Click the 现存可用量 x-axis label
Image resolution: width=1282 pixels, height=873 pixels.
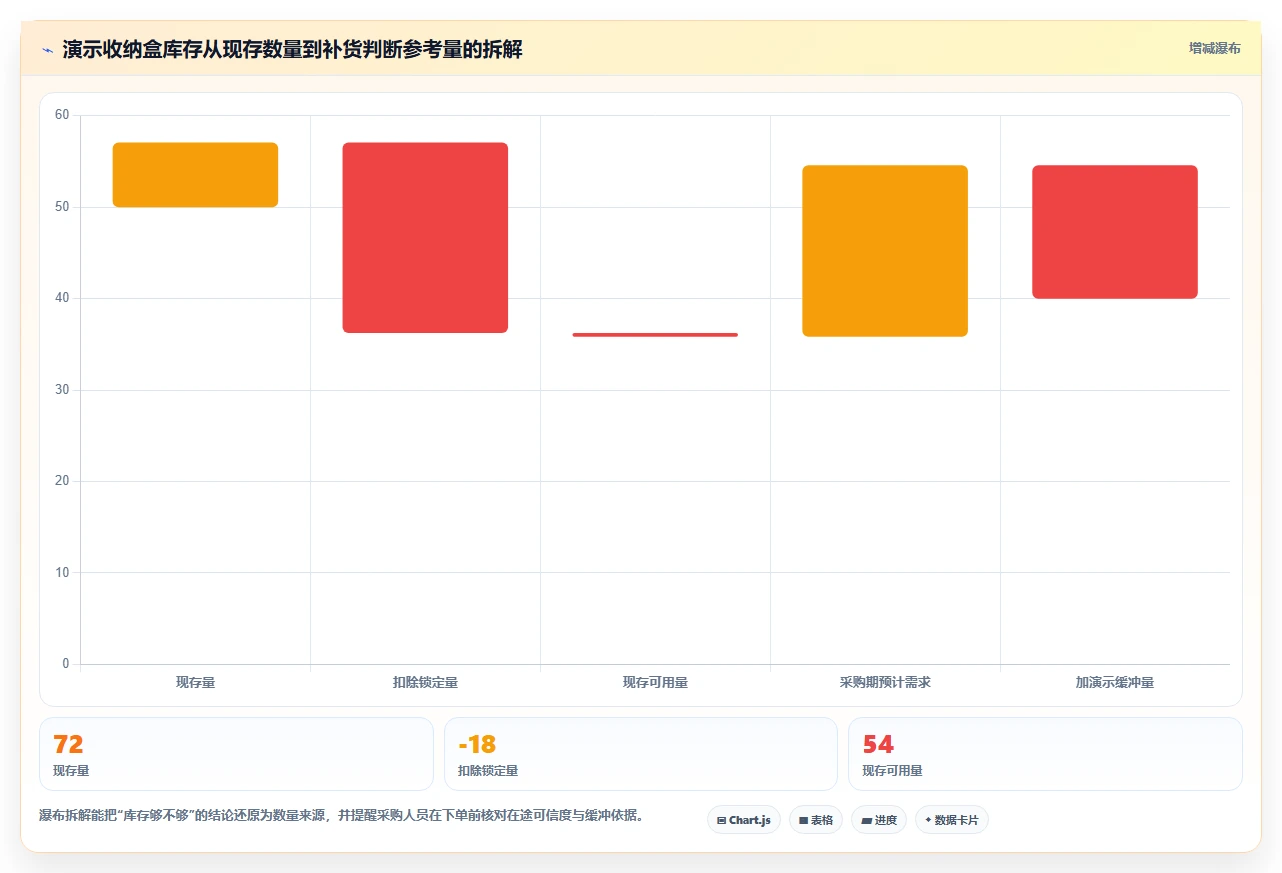[x=655, y=683]
